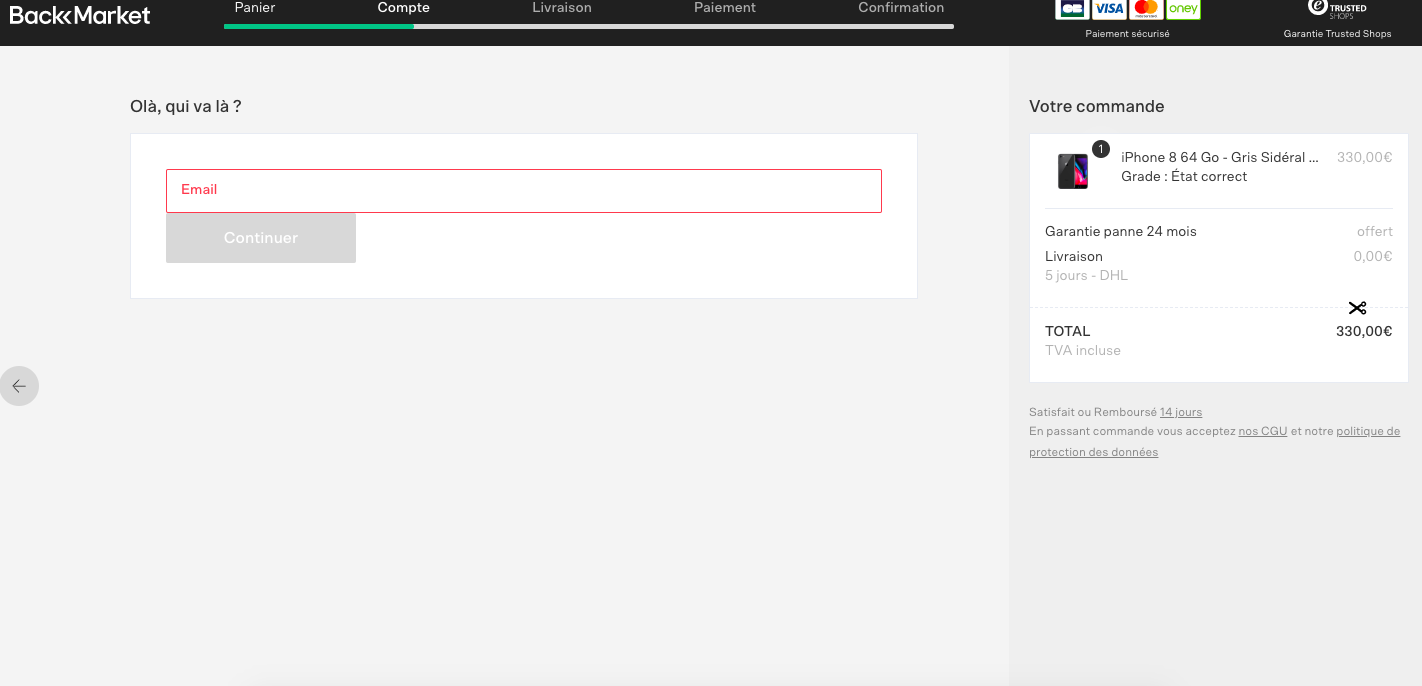The height and width of the screenshot is (686, 1422).
Task: Click the Back Market logo
Action: tap(80, 15)
